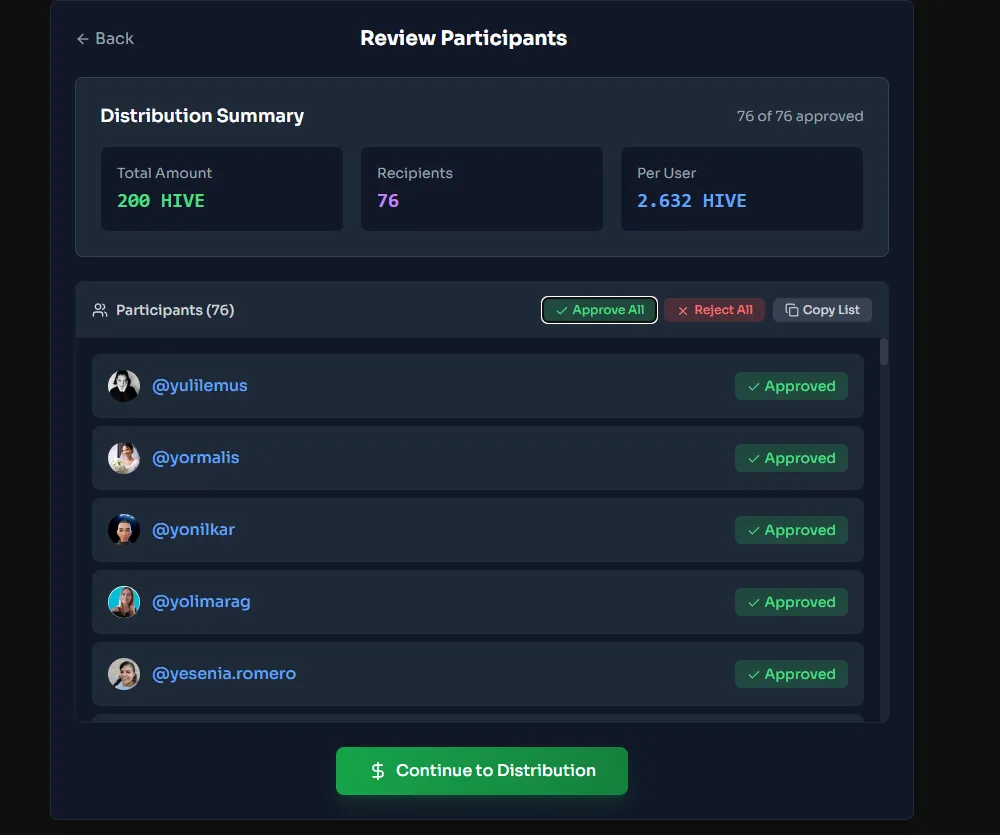Viewport: 1000px width, 835px height.
Task: Click the avatar of @yulilemus
Action: 124,386
